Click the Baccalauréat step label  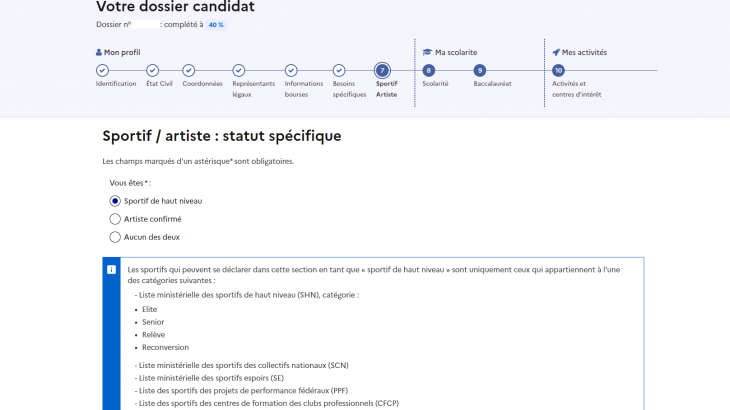click(492, 84)
